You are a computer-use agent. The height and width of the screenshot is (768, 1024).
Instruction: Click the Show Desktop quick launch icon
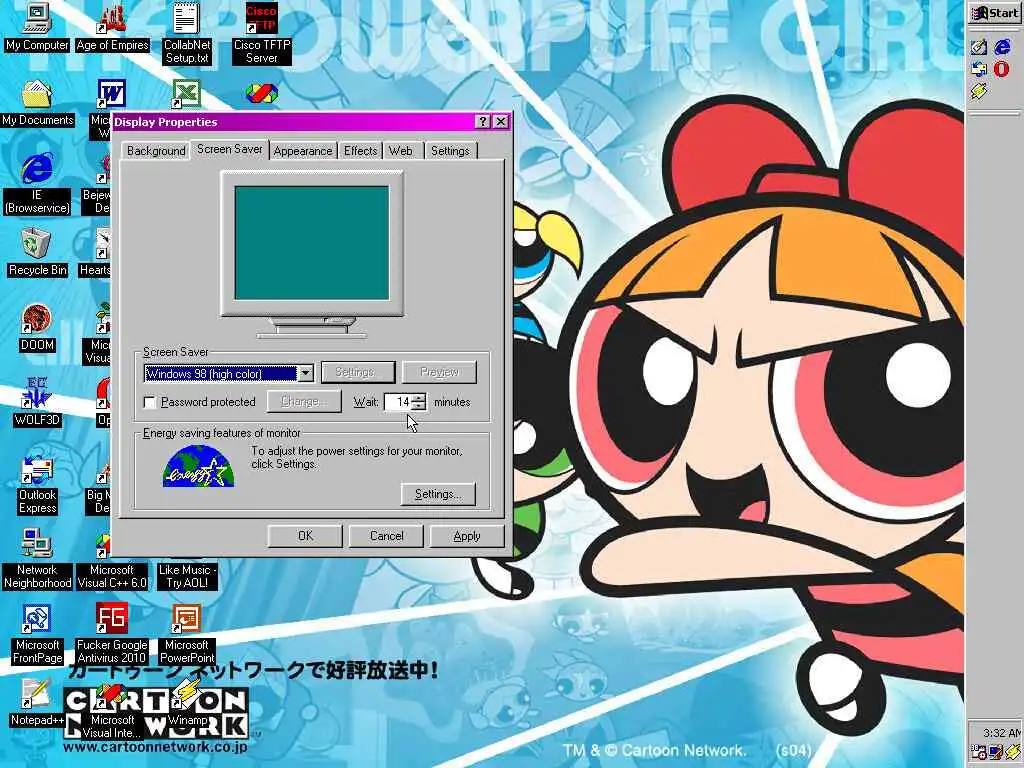coord(978,46)
